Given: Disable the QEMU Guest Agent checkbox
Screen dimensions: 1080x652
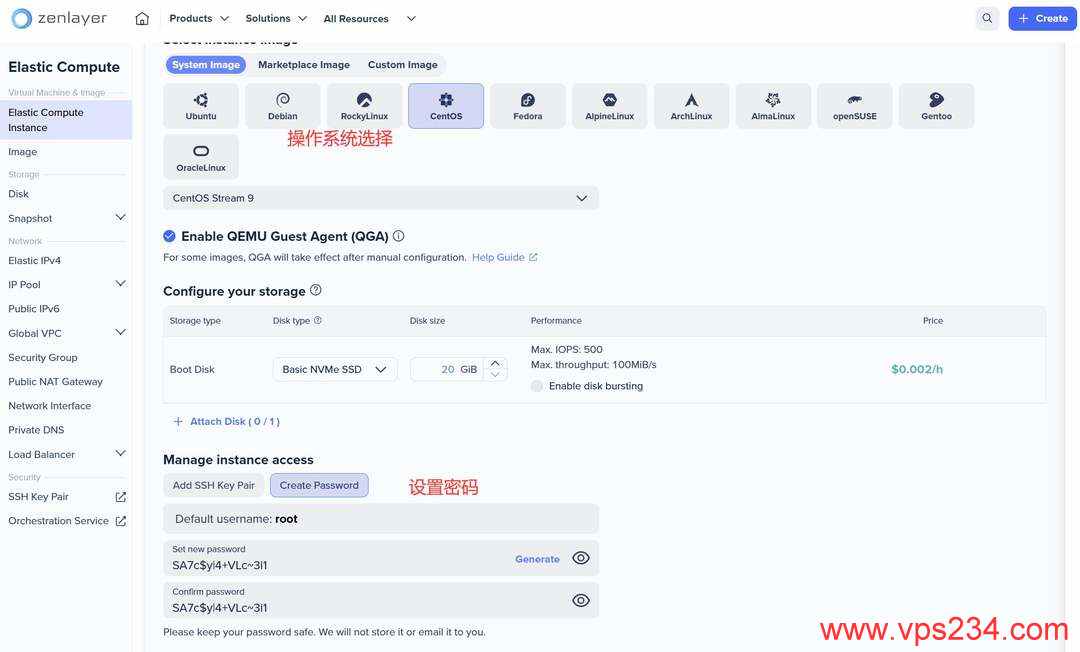Looking at the screenshot, I should coord(169,236).
